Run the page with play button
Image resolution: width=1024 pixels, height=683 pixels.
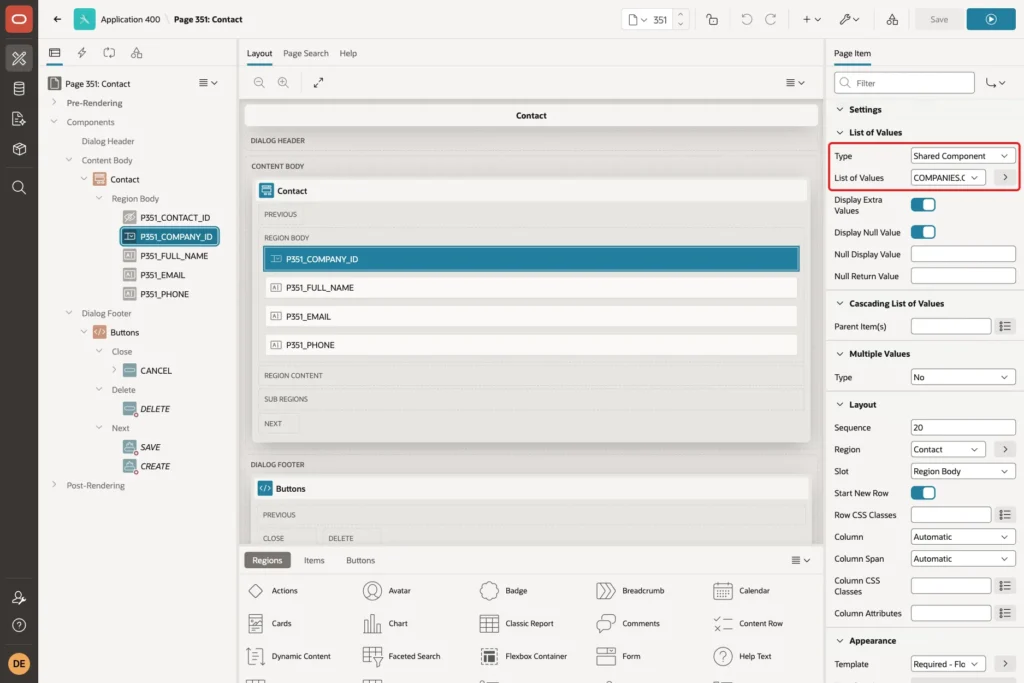(x=991, y=20)
